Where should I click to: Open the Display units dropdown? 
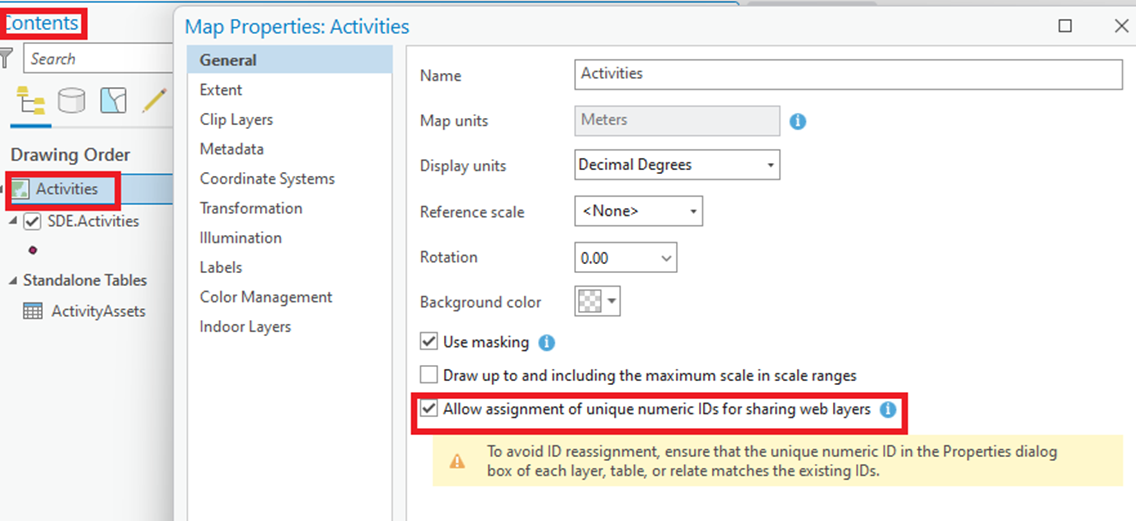[677, 165]
